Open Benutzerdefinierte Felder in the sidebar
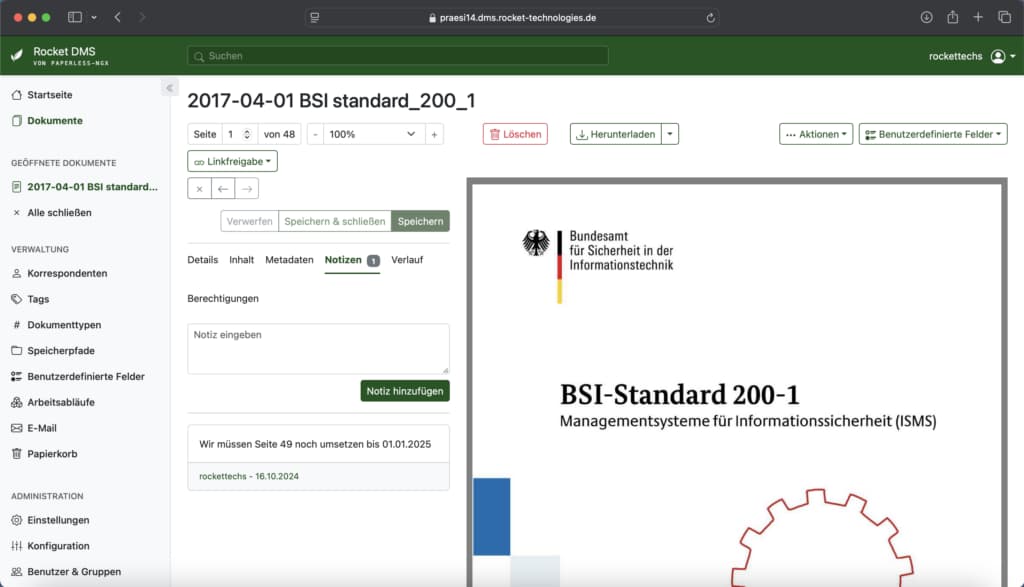Viewport: 1024px width, 587px height. [x=78, y=377]
